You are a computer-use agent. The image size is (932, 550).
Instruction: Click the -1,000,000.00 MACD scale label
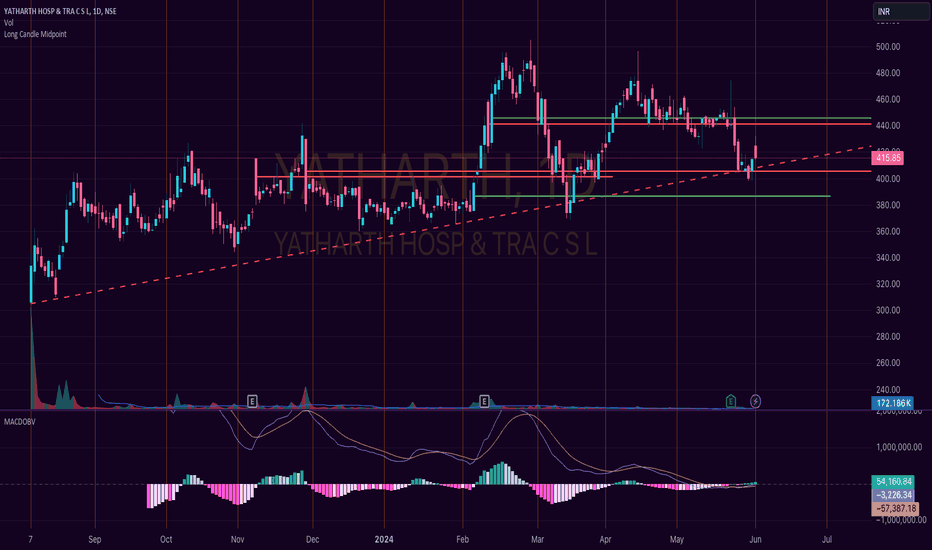point(899,520)
